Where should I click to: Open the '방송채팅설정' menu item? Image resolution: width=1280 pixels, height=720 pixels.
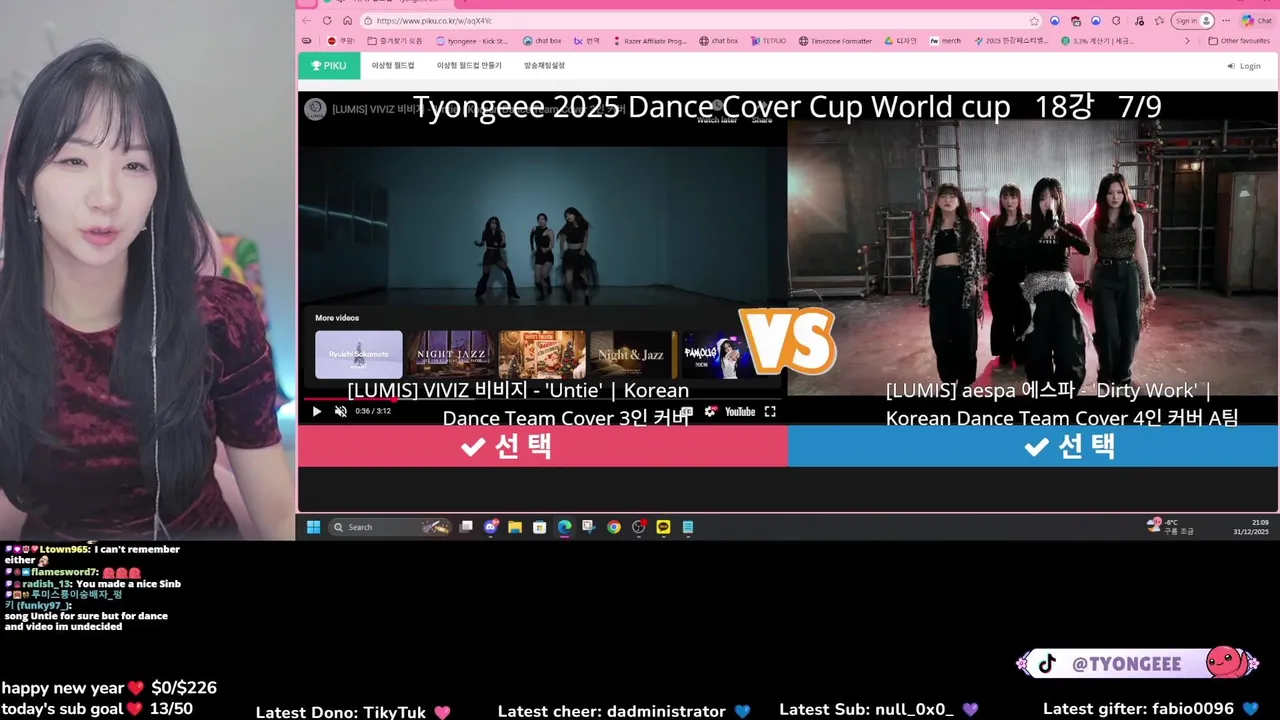pyautogui.click(x=545, y=66)
